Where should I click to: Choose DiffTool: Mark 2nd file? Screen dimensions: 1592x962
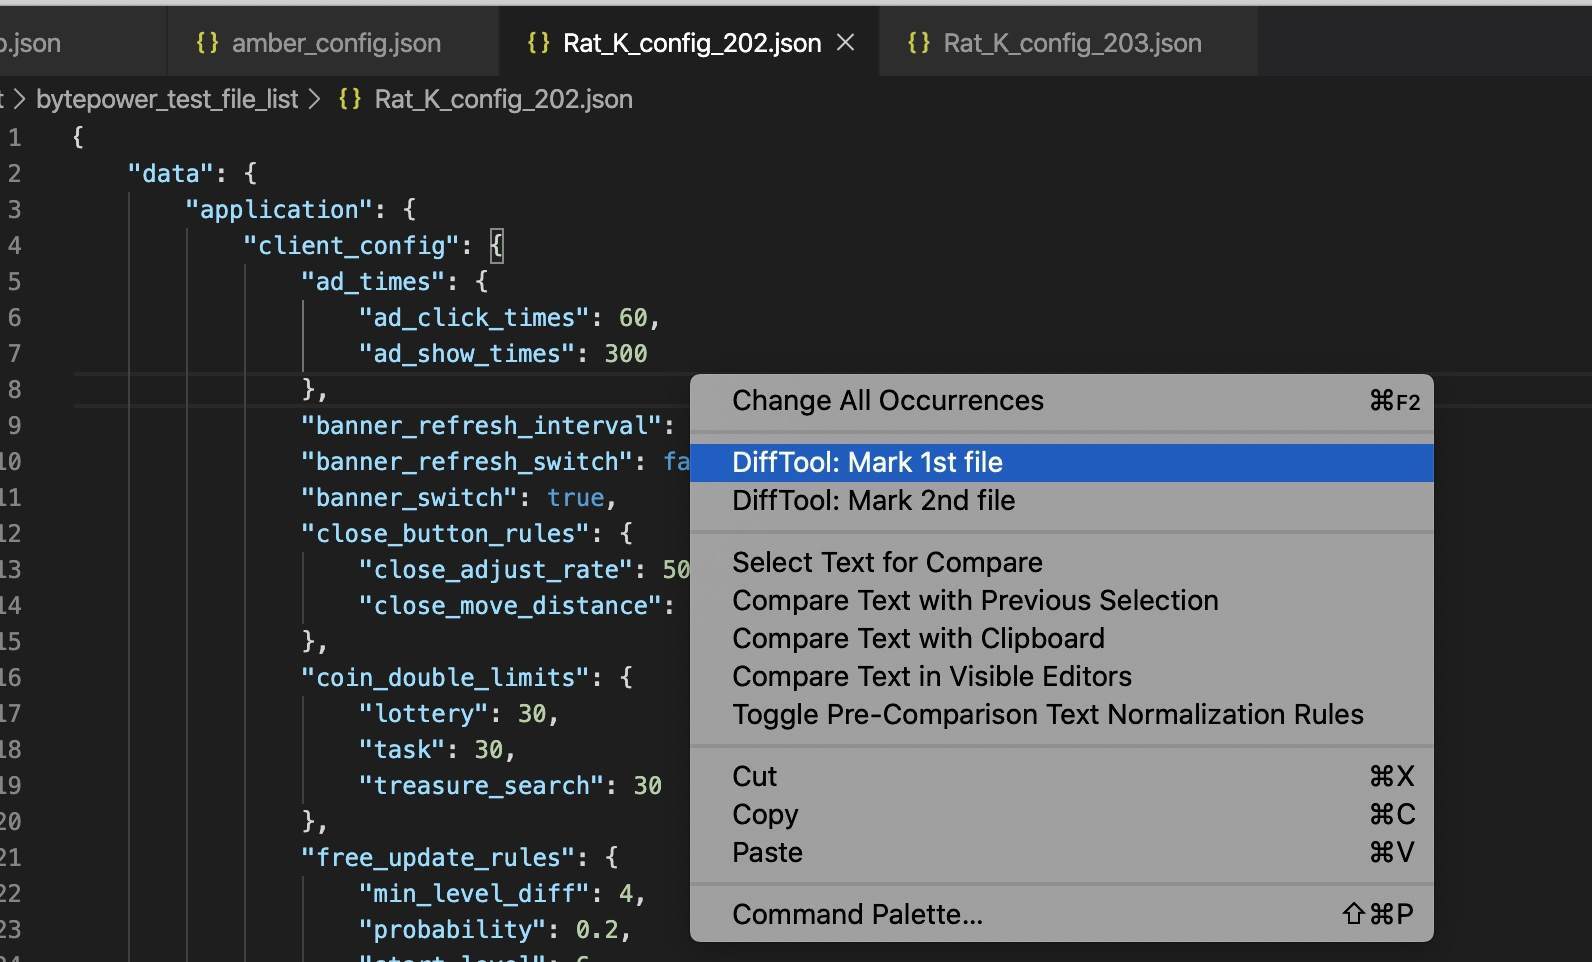point(1061,500)
